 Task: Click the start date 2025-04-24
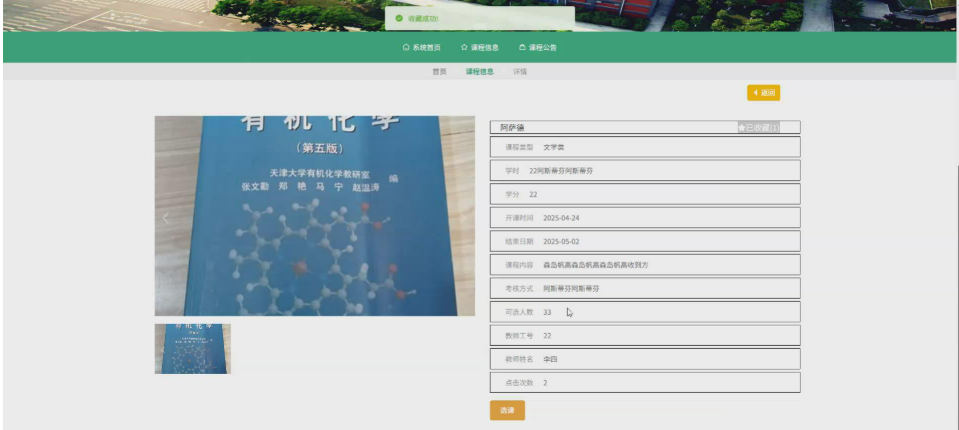pyautogui.click(x=561, y=218)
